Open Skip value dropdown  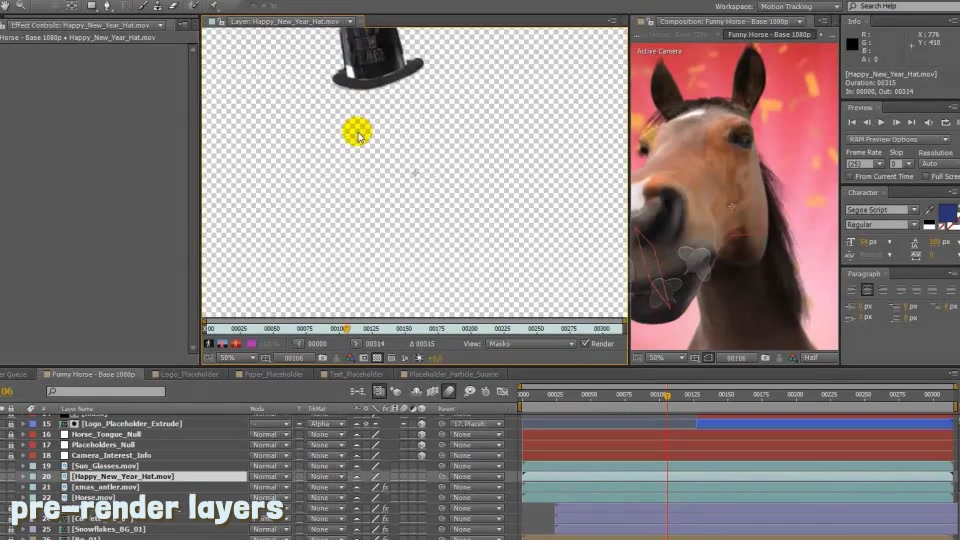click(901, 164)
